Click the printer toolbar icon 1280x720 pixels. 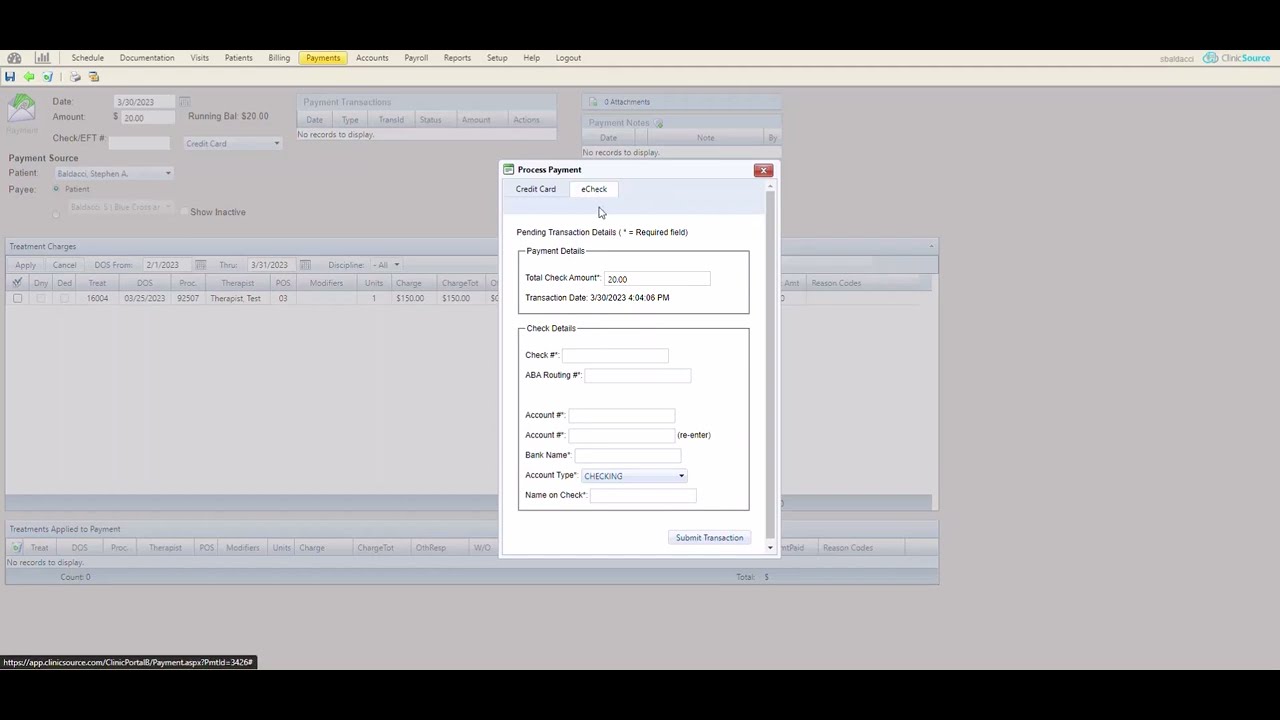(x=75, y=77)
